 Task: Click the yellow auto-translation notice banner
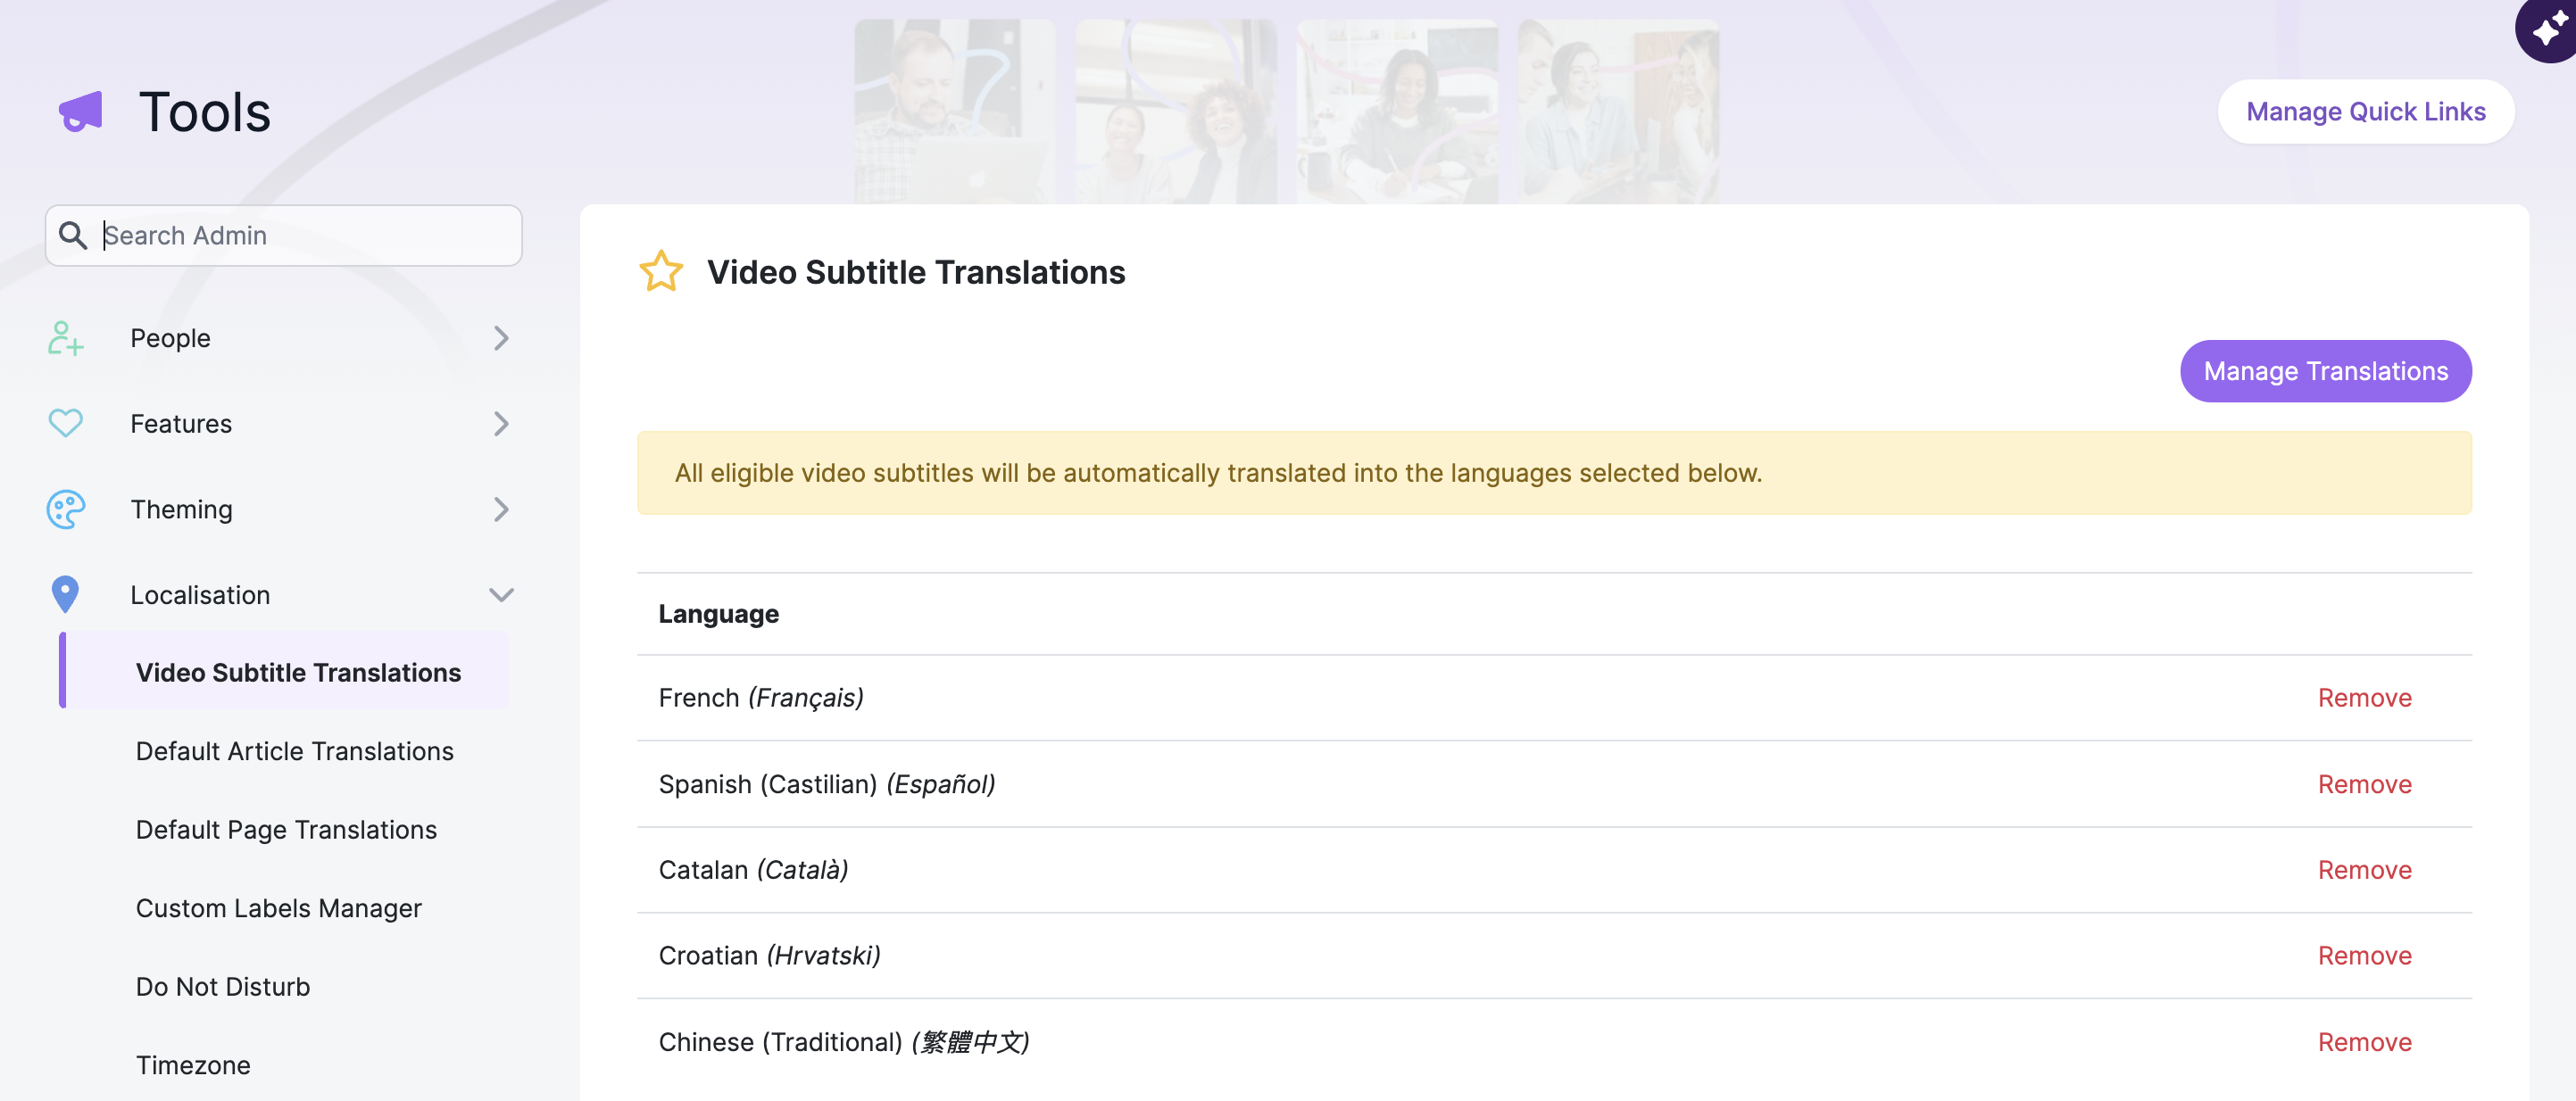point(1554,473)
